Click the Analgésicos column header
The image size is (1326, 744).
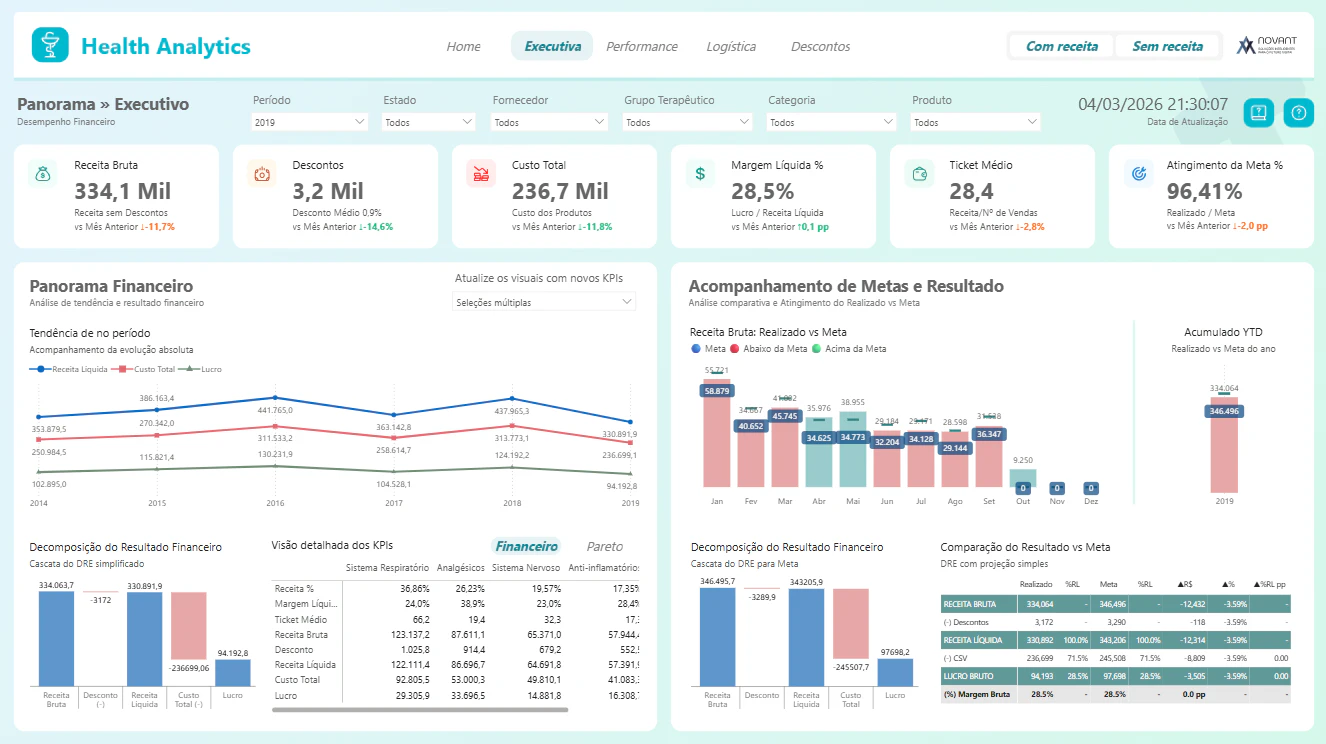click(461, 567)
